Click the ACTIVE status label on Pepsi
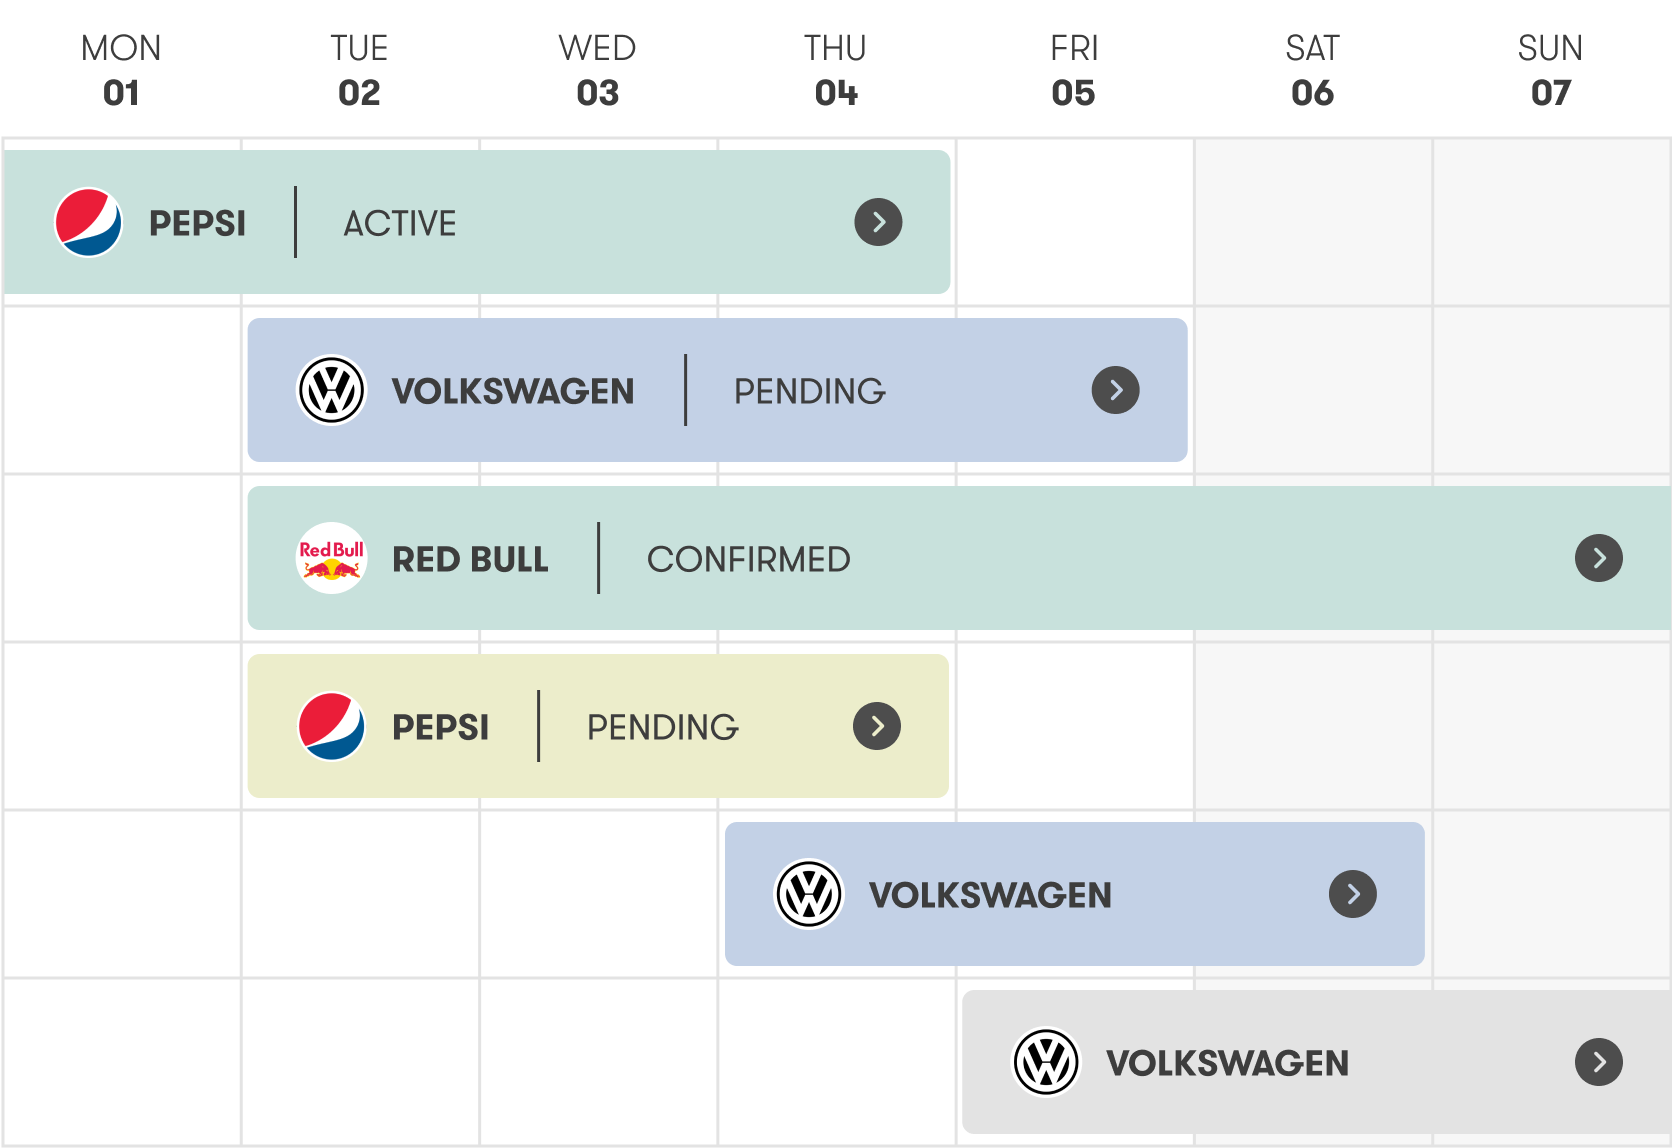The width and height of the screenshot is (1672, 1148). pyautogui.click(x=400, y=223)
